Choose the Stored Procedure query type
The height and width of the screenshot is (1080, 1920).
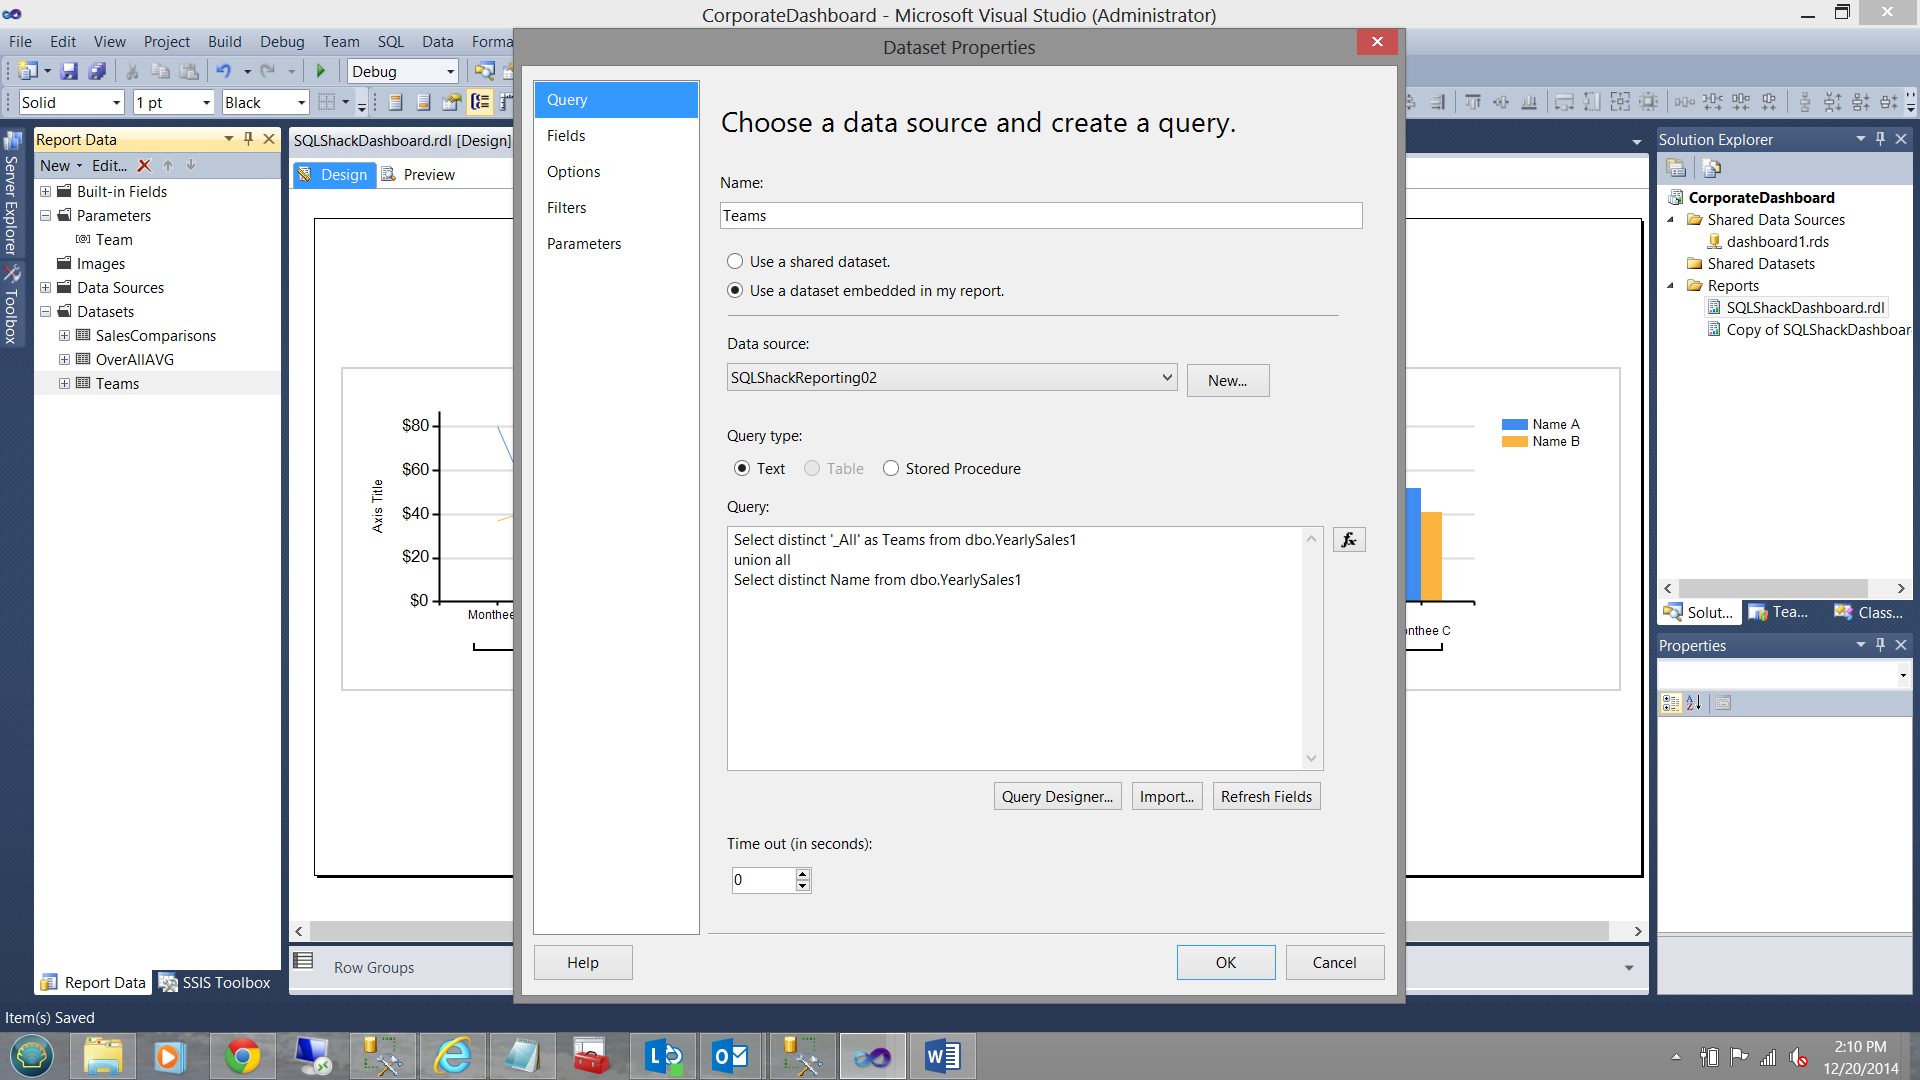pyautogui.click(x=891, y=469)
